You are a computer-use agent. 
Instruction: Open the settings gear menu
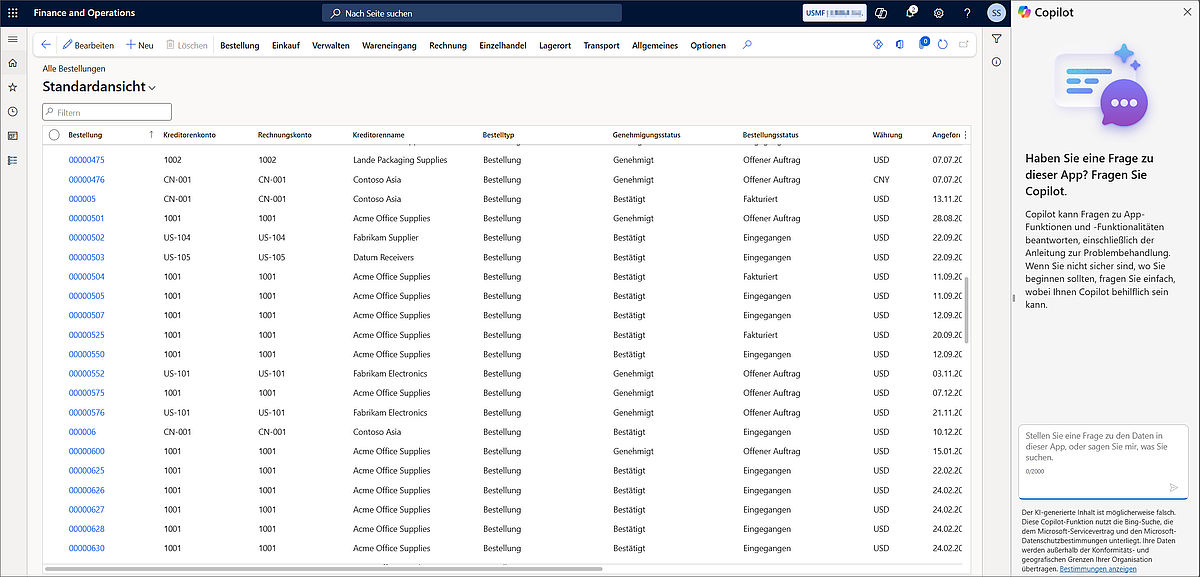point(939,13)
